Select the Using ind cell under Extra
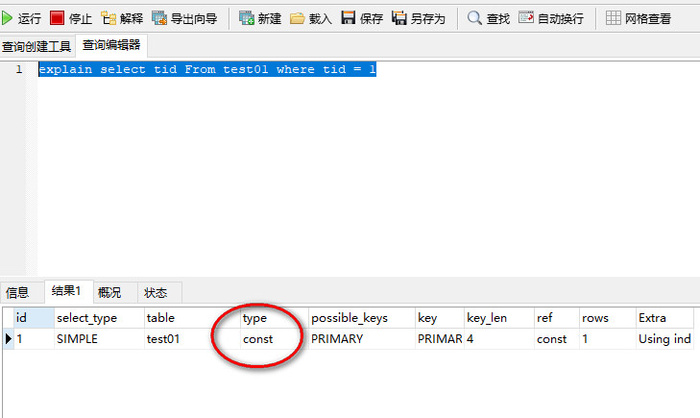This screenshot has width=700, height=418. (665, 339)
